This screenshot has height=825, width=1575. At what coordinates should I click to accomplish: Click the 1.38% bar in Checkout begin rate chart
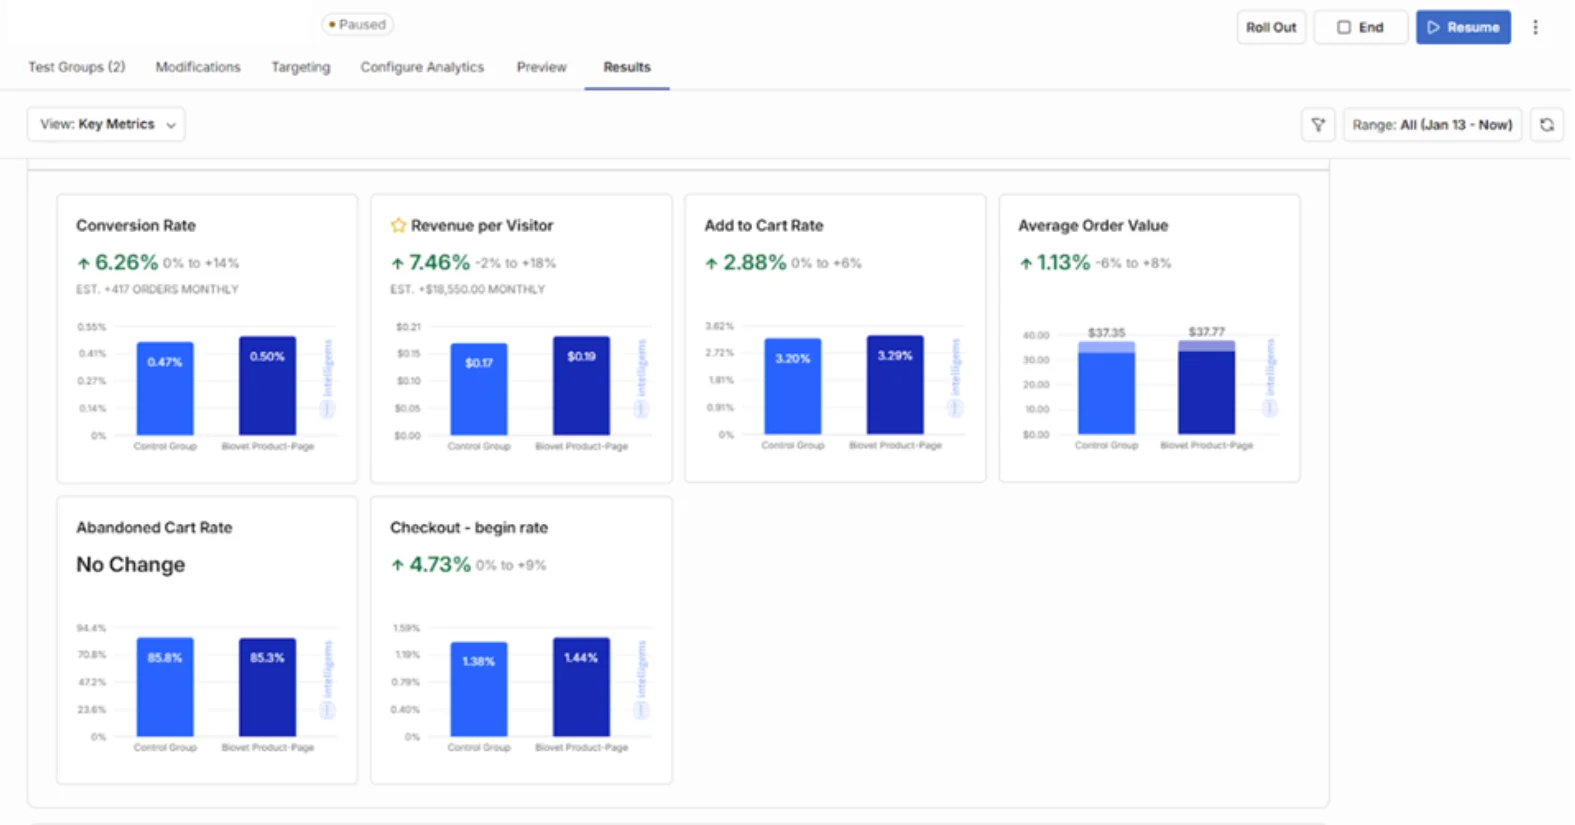tap(479, 690)
